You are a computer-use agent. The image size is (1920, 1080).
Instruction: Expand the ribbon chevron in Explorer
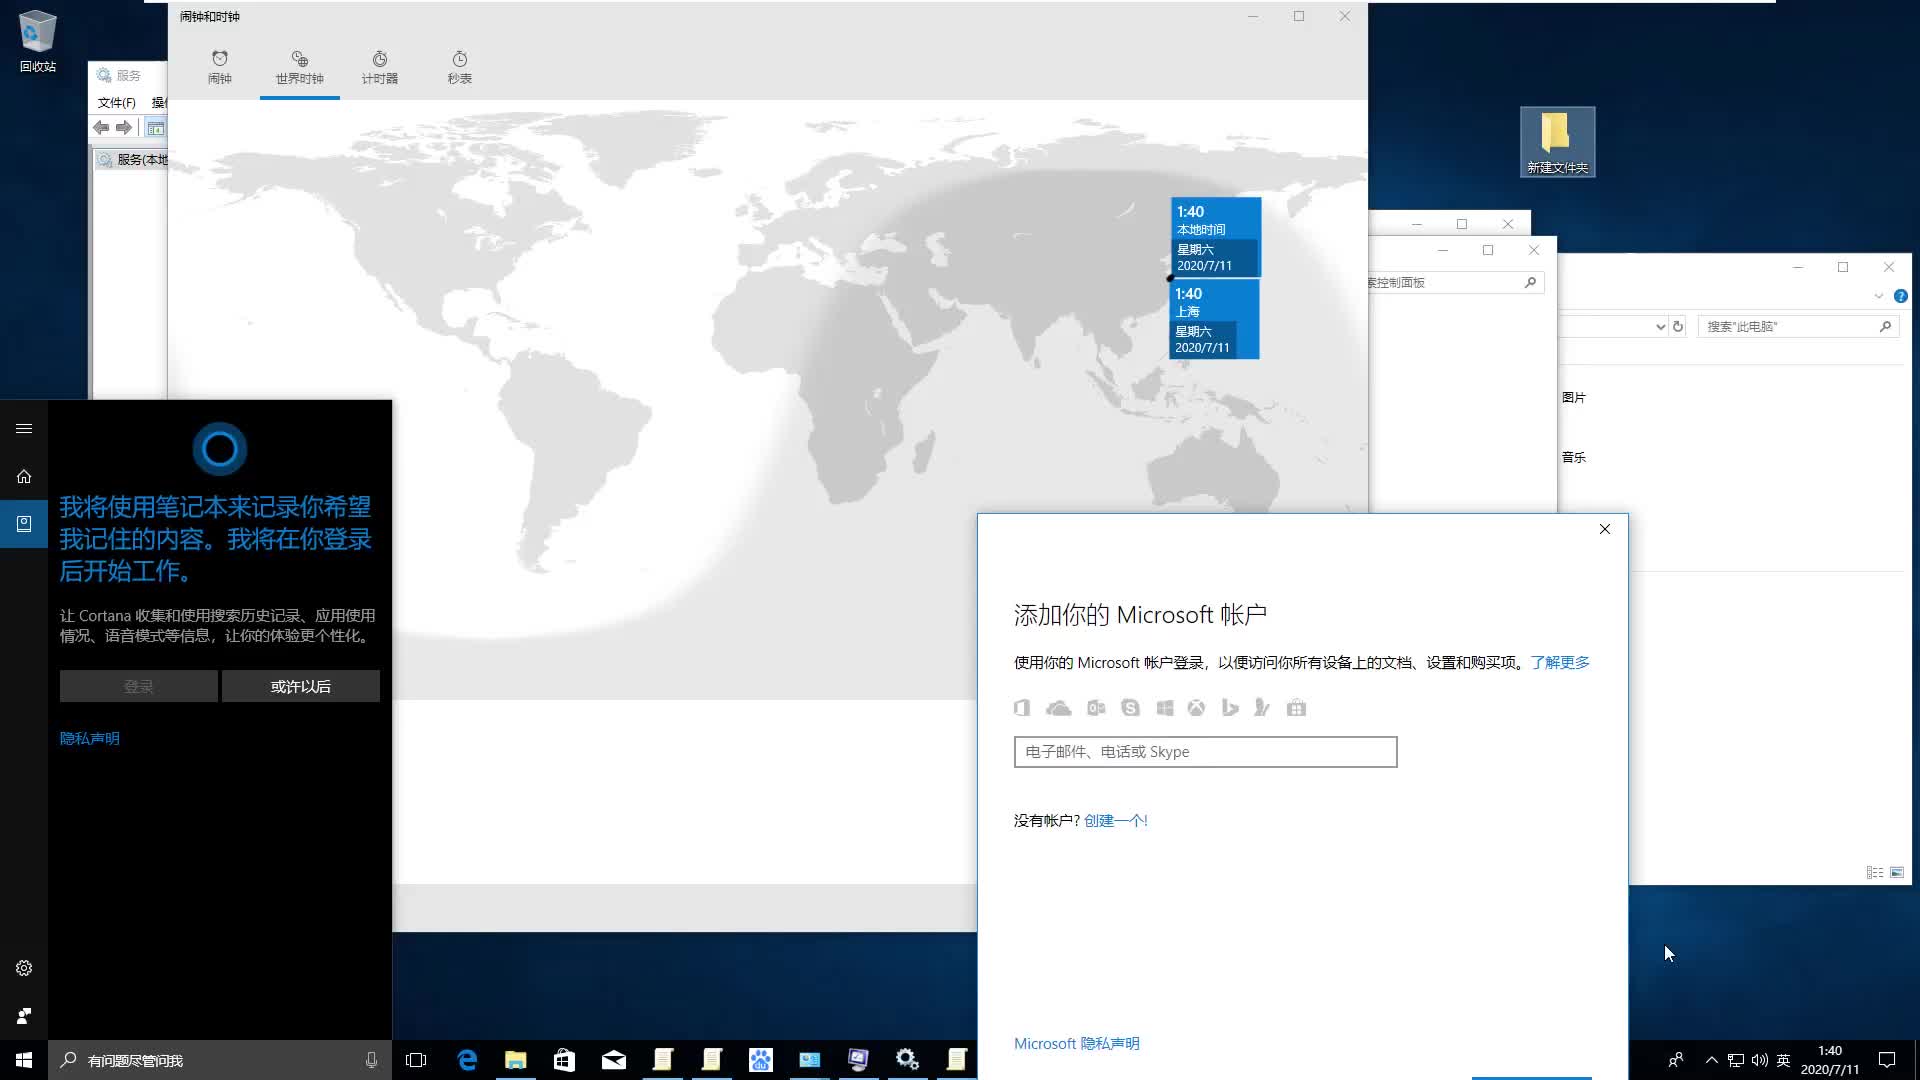coord(1878,296)
